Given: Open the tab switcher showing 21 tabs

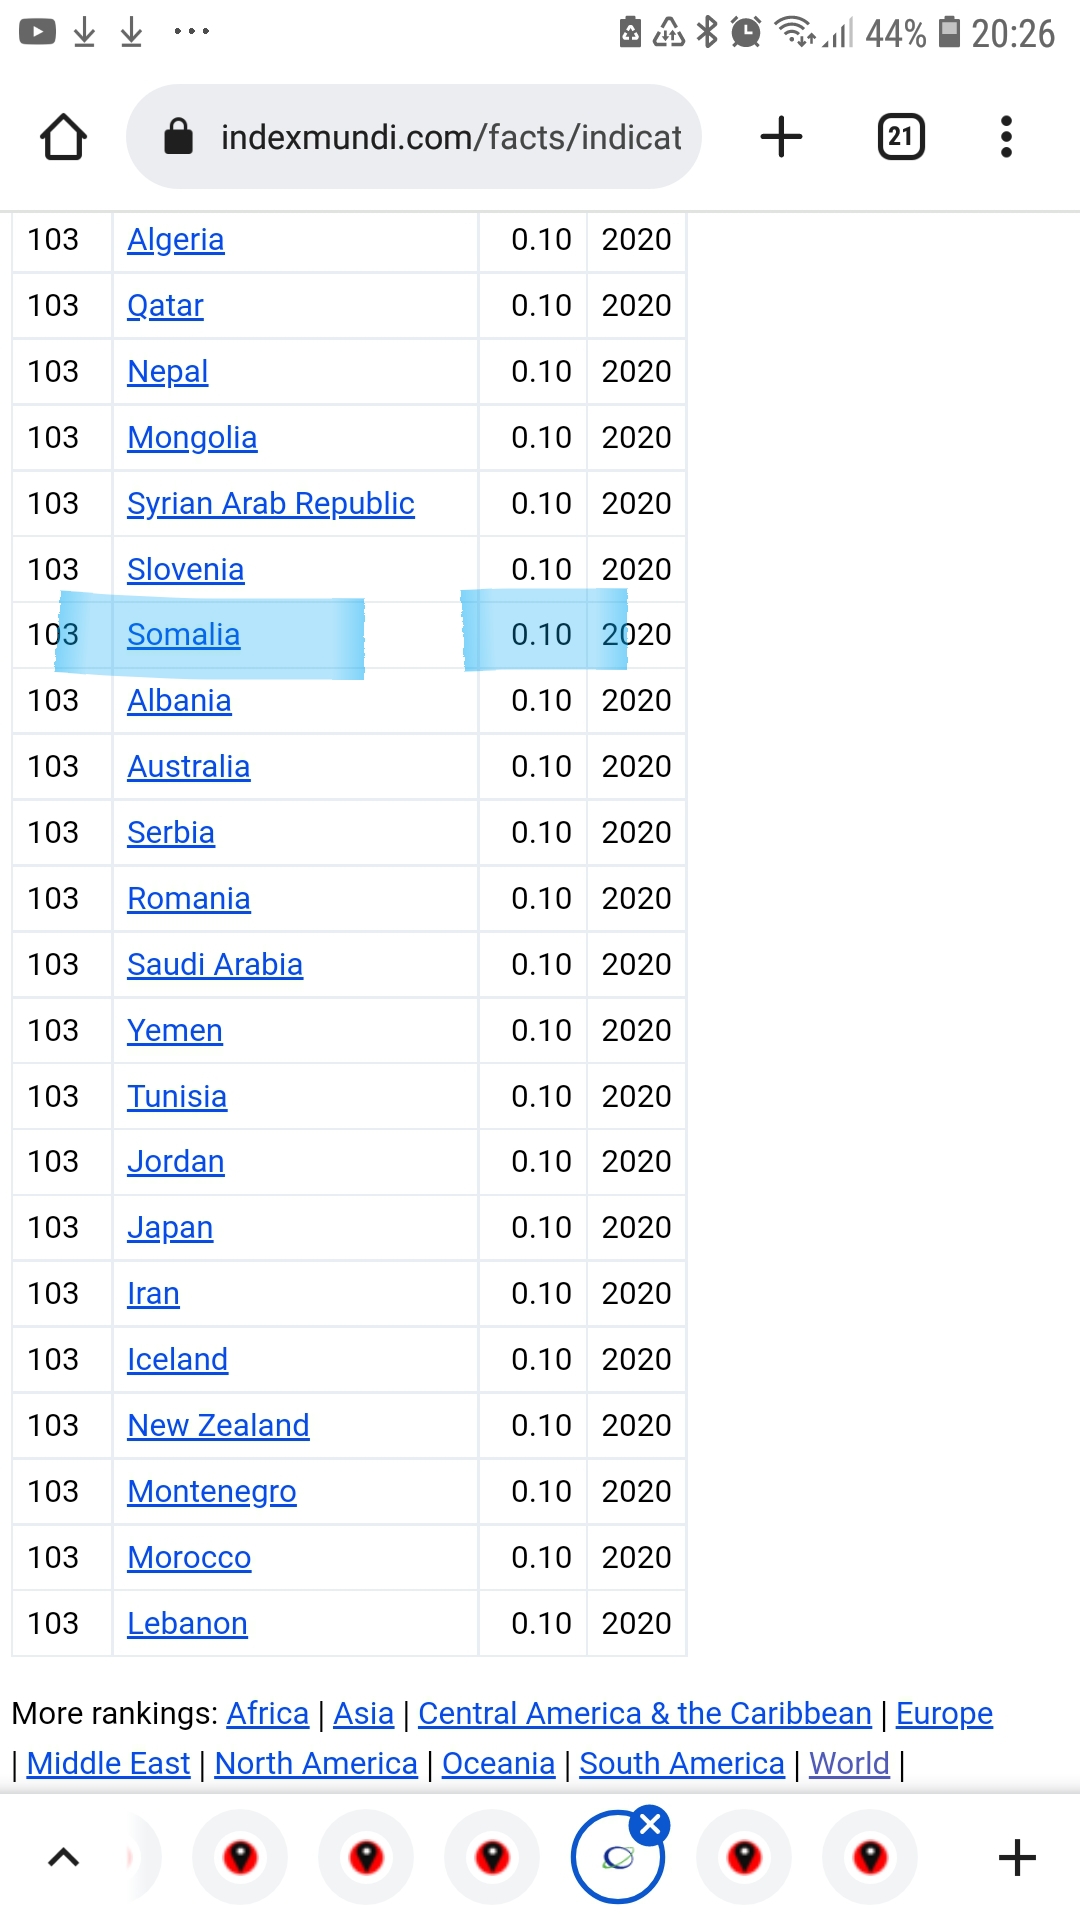Looking at the screenshot, I should pos(900,137).
